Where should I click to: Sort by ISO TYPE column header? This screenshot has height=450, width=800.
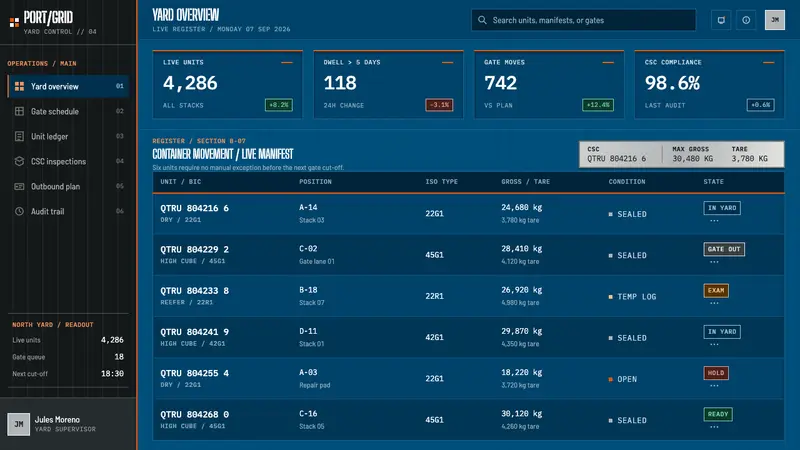click(441, 182)
